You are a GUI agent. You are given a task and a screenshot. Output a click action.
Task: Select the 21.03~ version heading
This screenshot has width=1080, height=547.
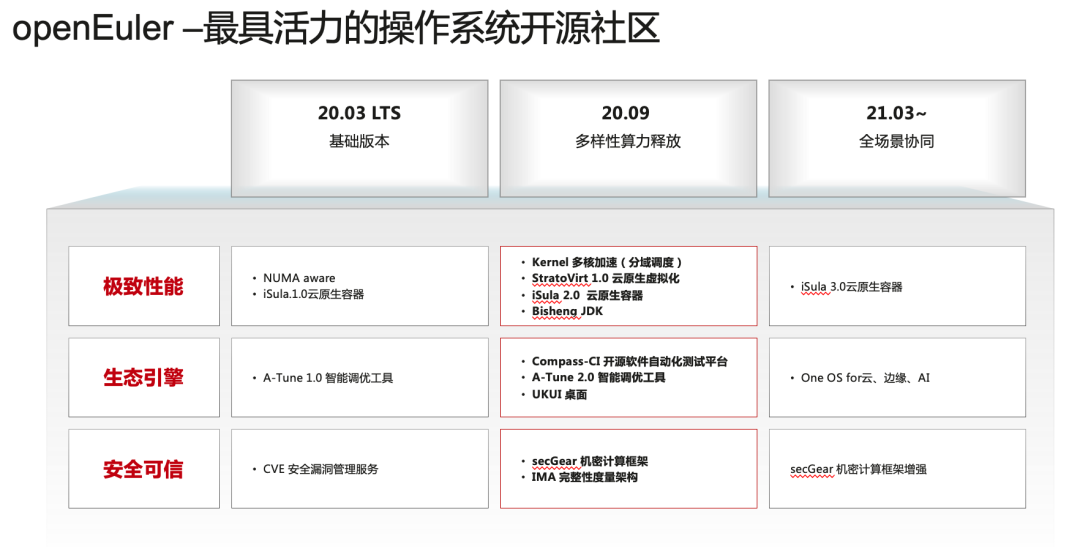pyautogui.click(x=896, y=113)
